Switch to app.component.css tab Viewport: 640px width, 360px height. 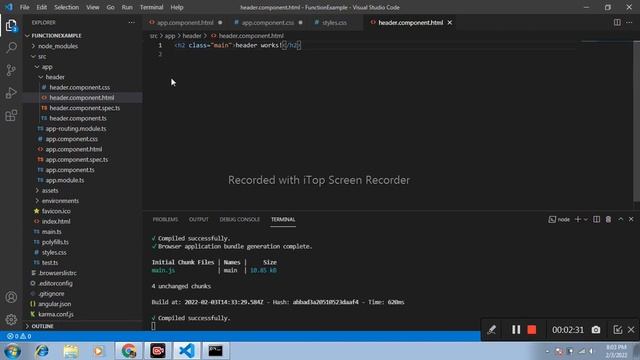click(x=267, y=22)
